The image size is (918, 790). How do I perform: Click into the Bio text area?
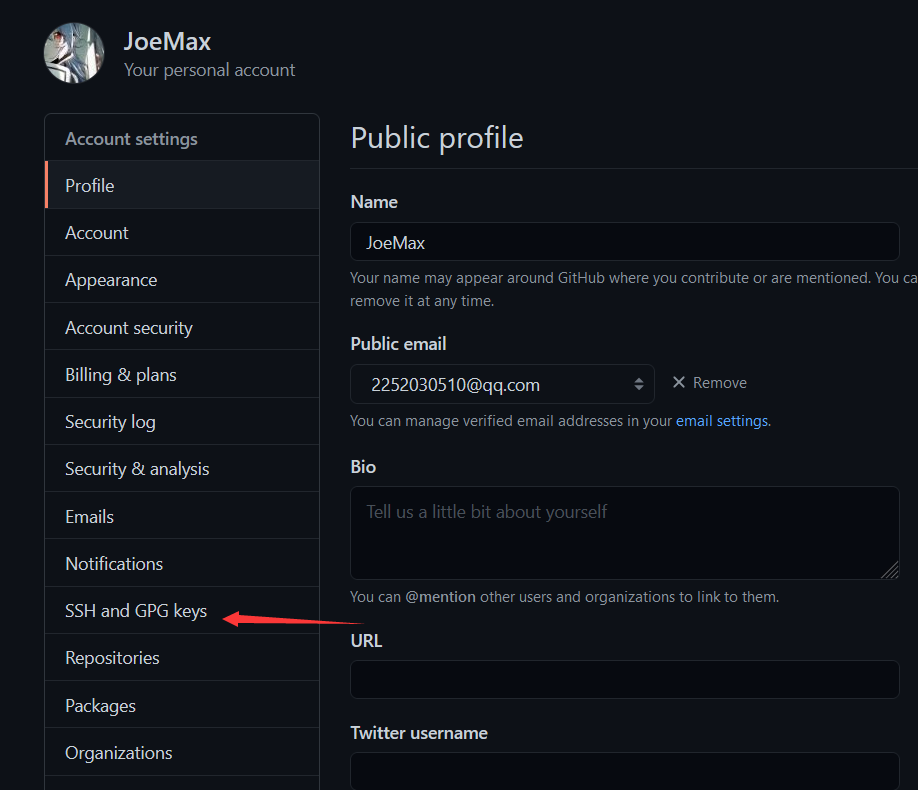click(625, 533)
